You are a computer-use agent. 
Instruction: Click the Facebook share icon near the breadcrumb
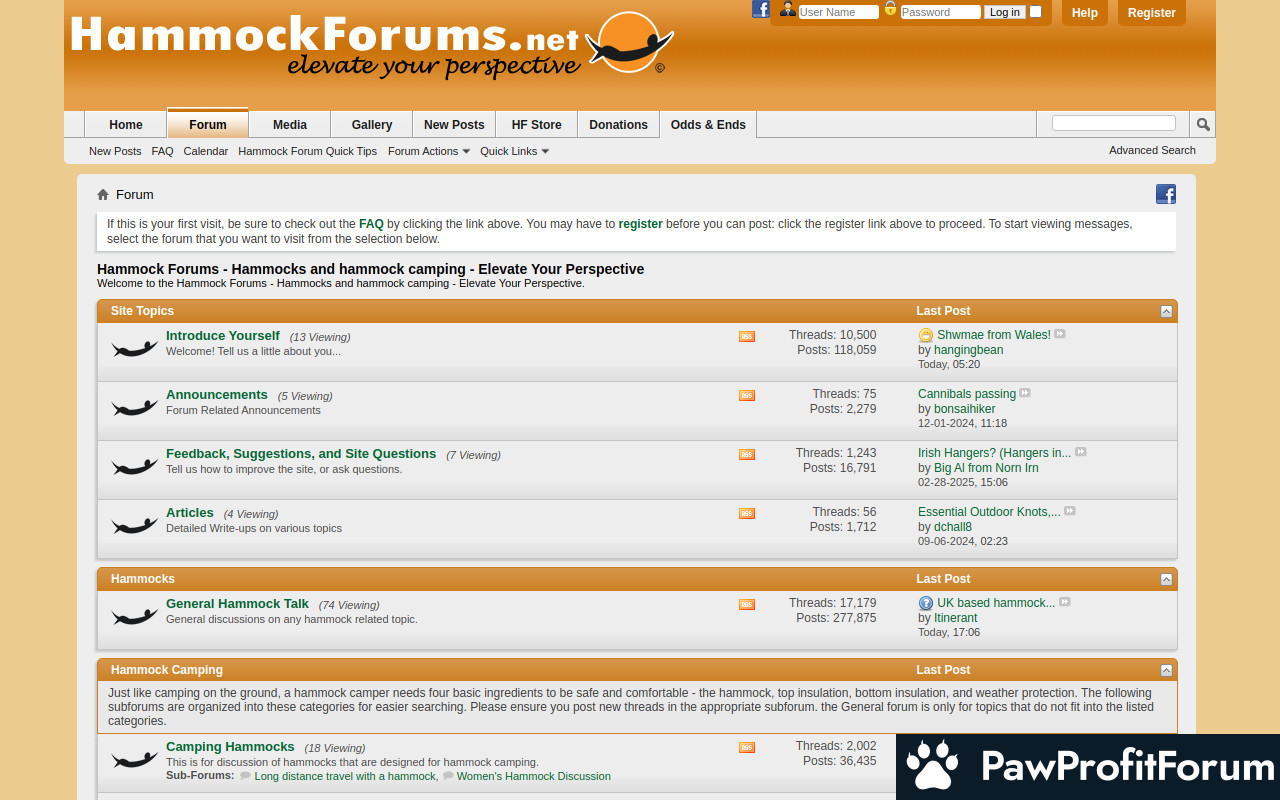tap(1165, 194)
